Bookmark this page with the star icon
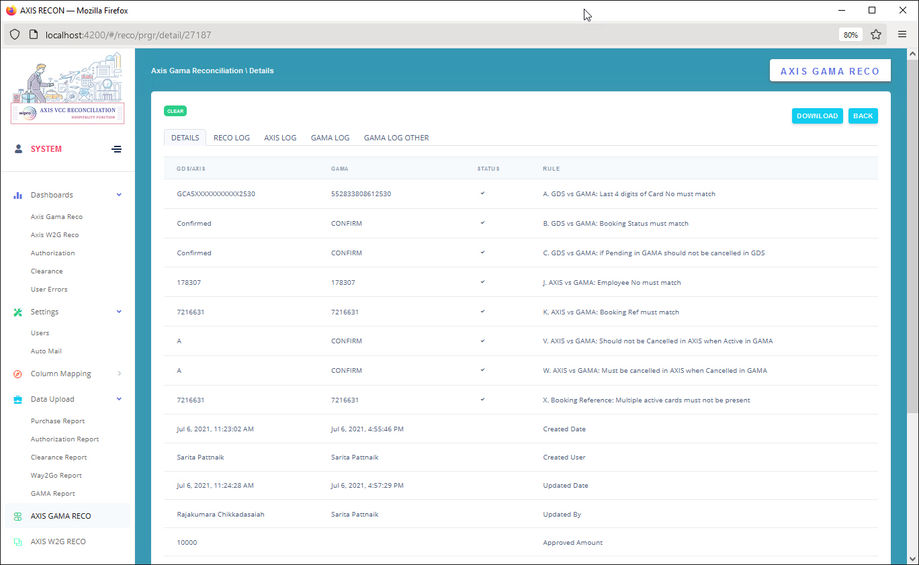919x565 pixels. [x=876, y=35]
